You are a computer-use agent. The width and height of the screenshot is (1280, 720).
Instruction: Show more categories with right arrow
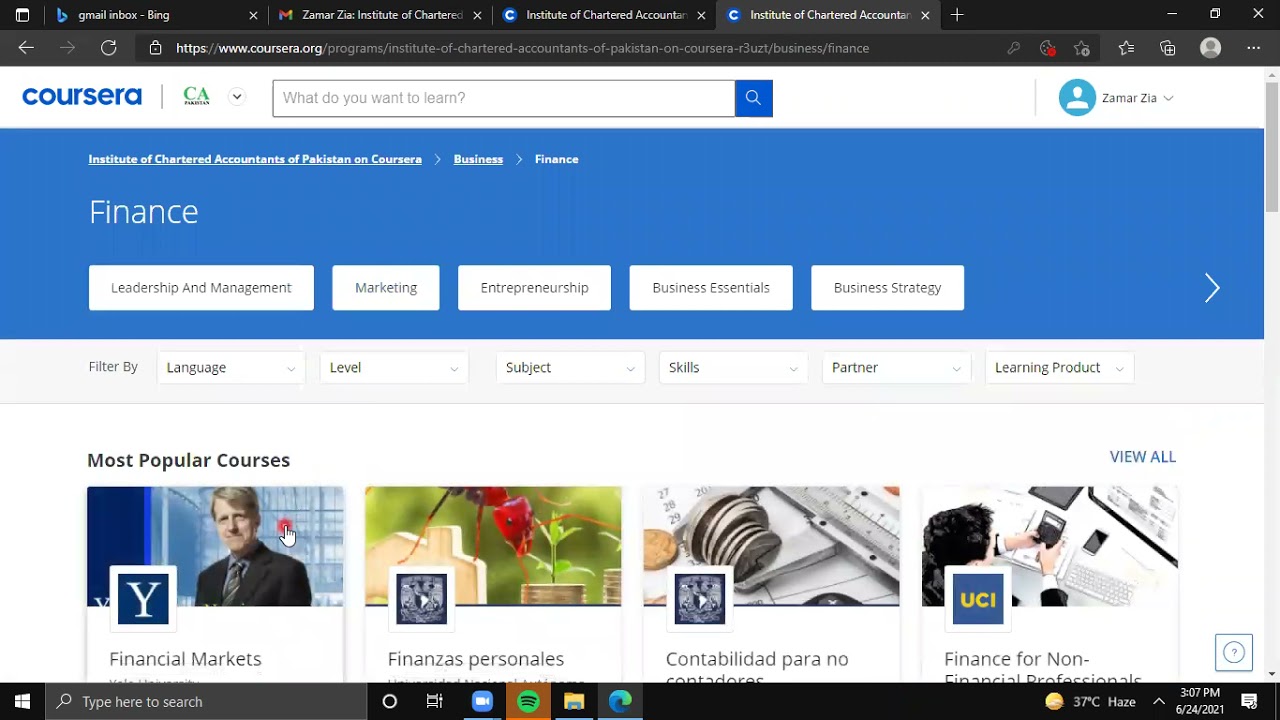1212,288
